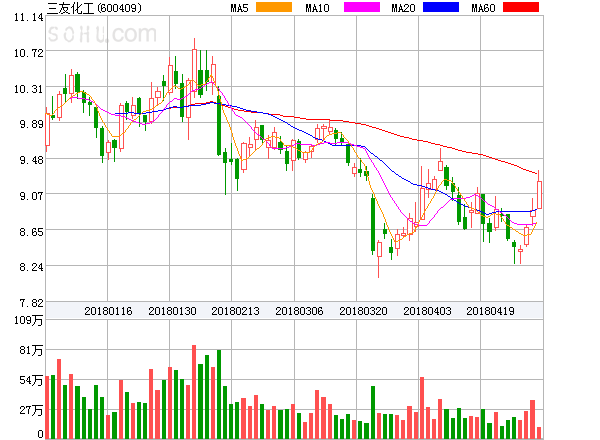
Task: Click the 9.07 price axis label
Action: click(x=32, y=196)
